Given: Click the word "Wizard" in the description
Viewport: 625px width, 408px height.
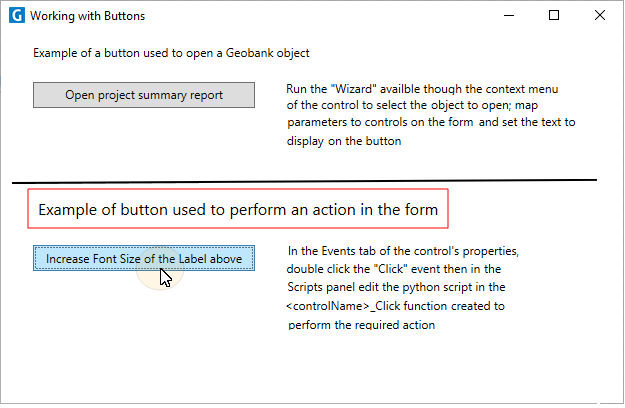Looking at the screenshot, I should pos(354,88).
